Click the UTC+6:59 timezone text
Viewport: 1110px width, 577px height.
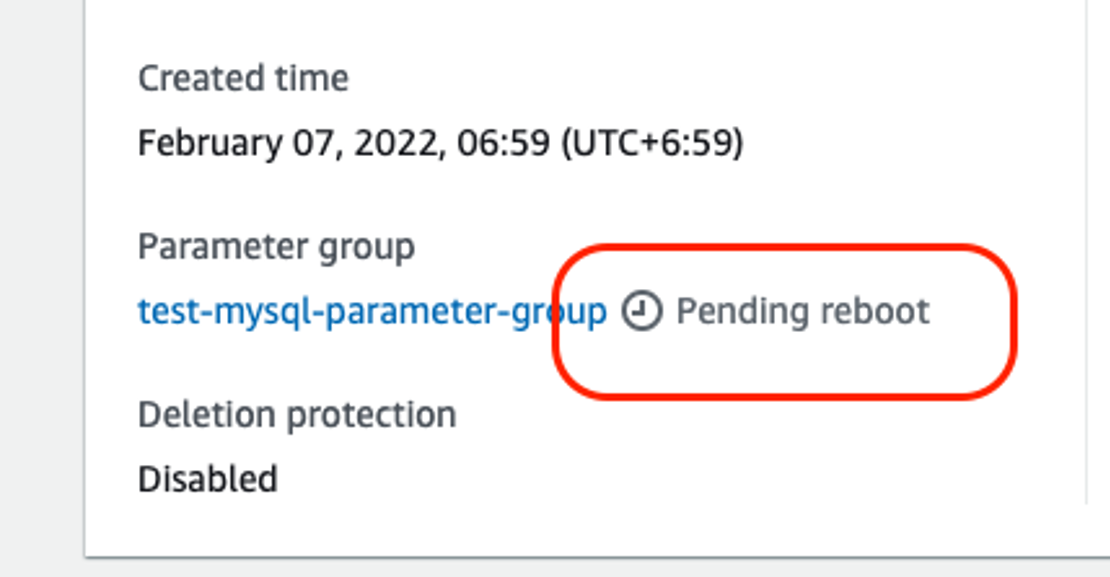pyautogui.click(x=652, y=143)
